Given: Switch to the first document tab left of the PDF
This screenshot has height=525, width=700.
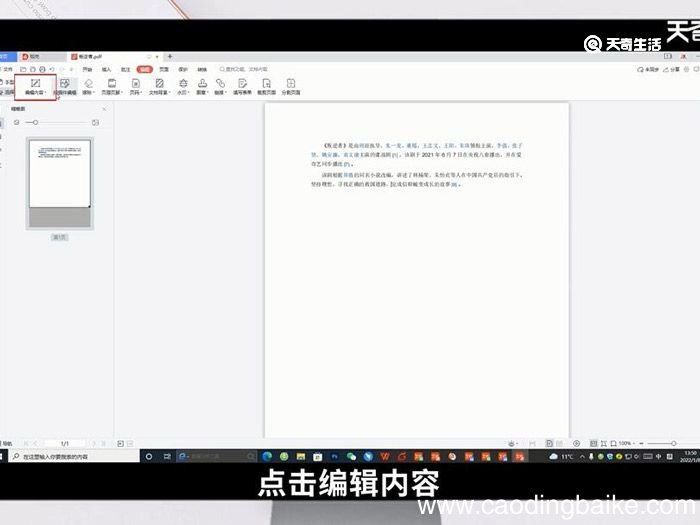Looking at the screenshot, I should [43, 57].
